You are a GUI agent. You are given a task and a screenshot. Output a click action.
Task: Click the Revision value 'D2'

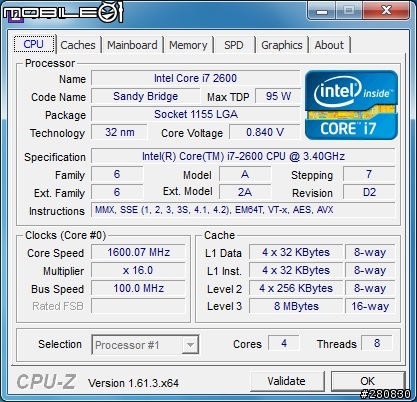[369, 192]
